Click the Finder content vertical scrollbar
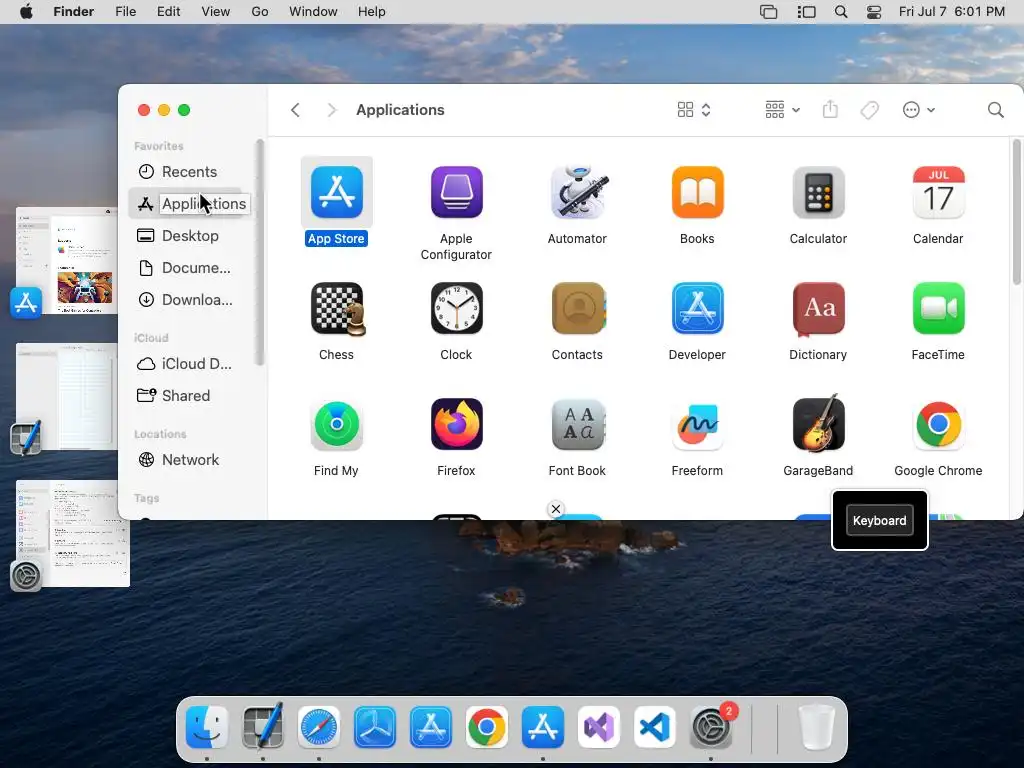 pos(1016,212)
